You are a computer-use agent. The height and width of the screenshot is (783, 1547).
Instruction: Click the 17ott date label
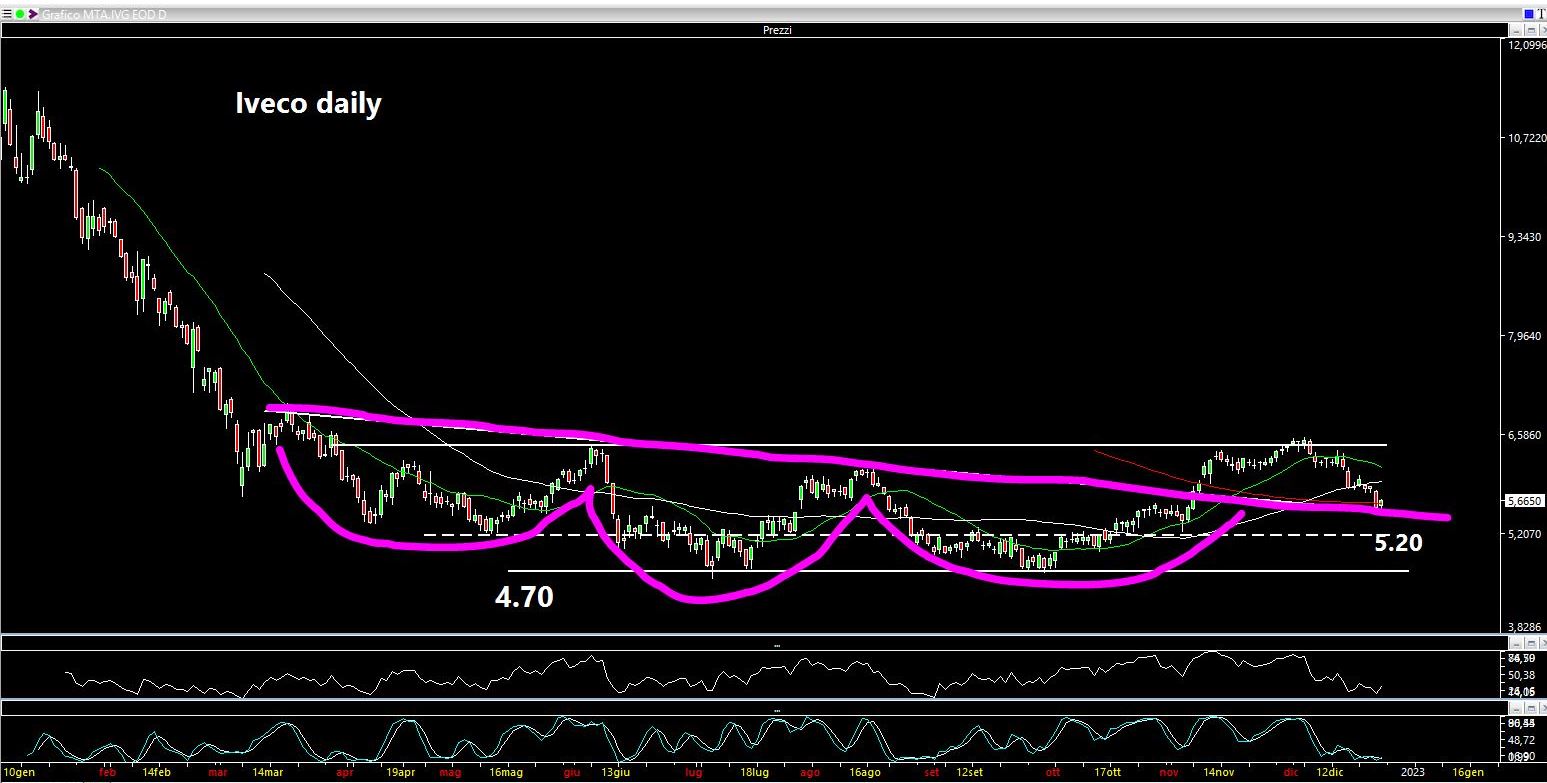tap(1110, 773)
